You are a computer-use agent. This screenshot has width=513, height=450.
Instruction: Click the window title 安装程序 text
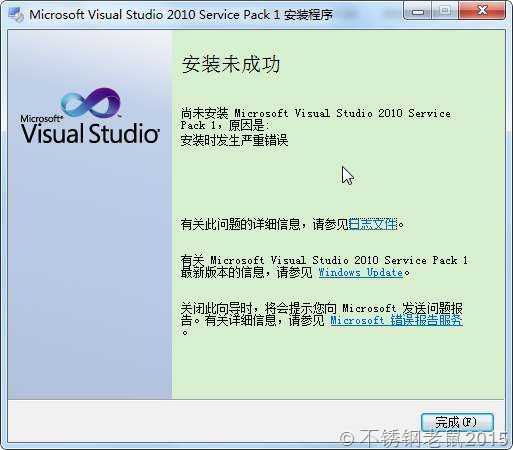(308, 15)
